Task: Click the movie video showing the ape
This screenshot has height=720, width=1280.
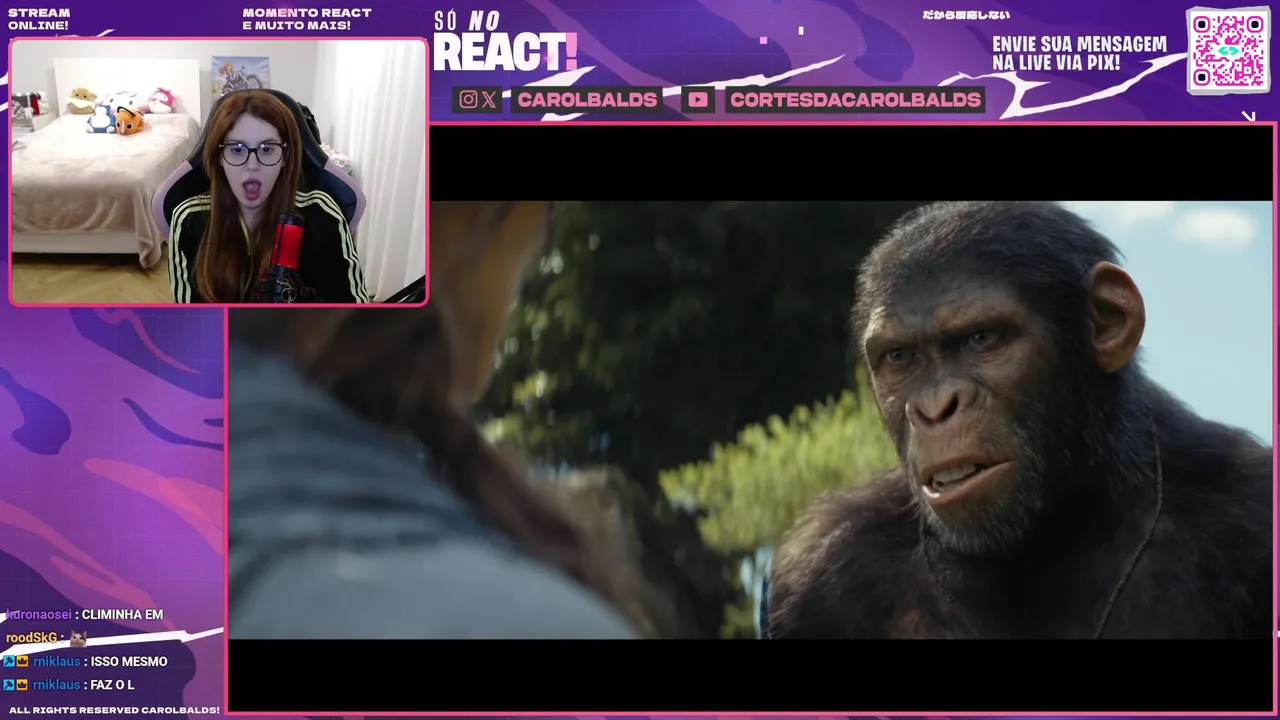Action: [x=750, y=420]
